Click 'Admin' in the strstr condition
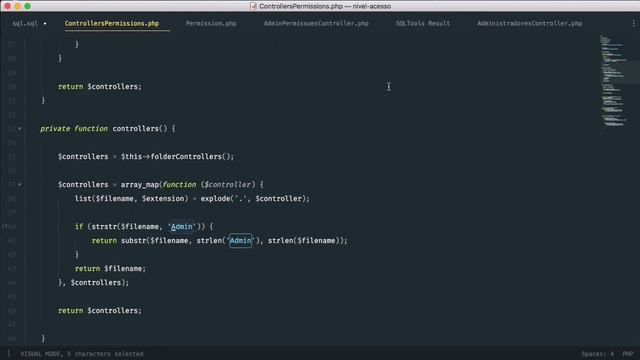The width and height of the screenshot is (640, 360). 182,227
